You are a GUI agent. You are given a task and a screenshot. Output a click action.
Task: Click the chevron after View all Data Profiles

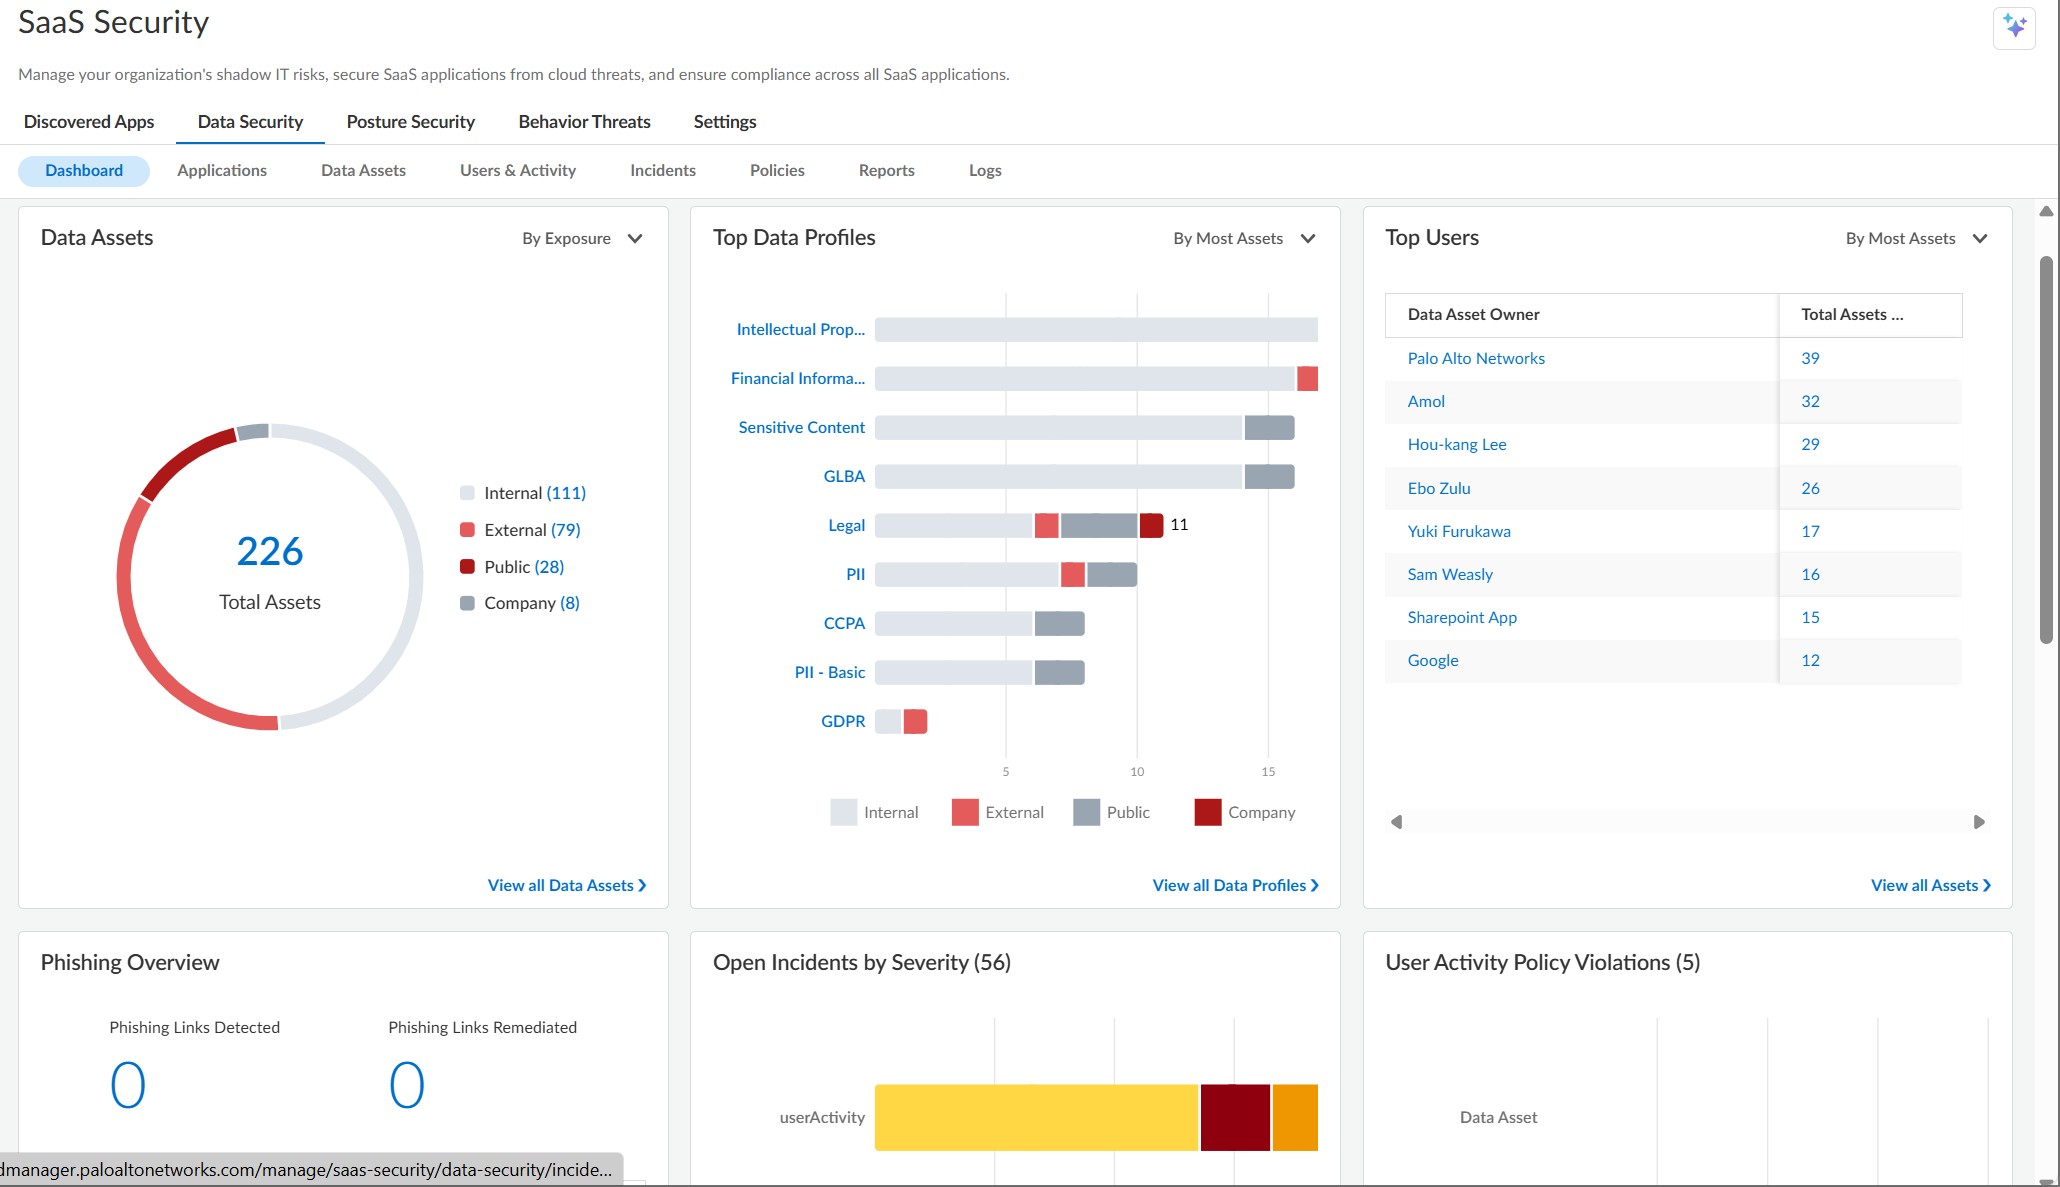(x=1314, y=886)
